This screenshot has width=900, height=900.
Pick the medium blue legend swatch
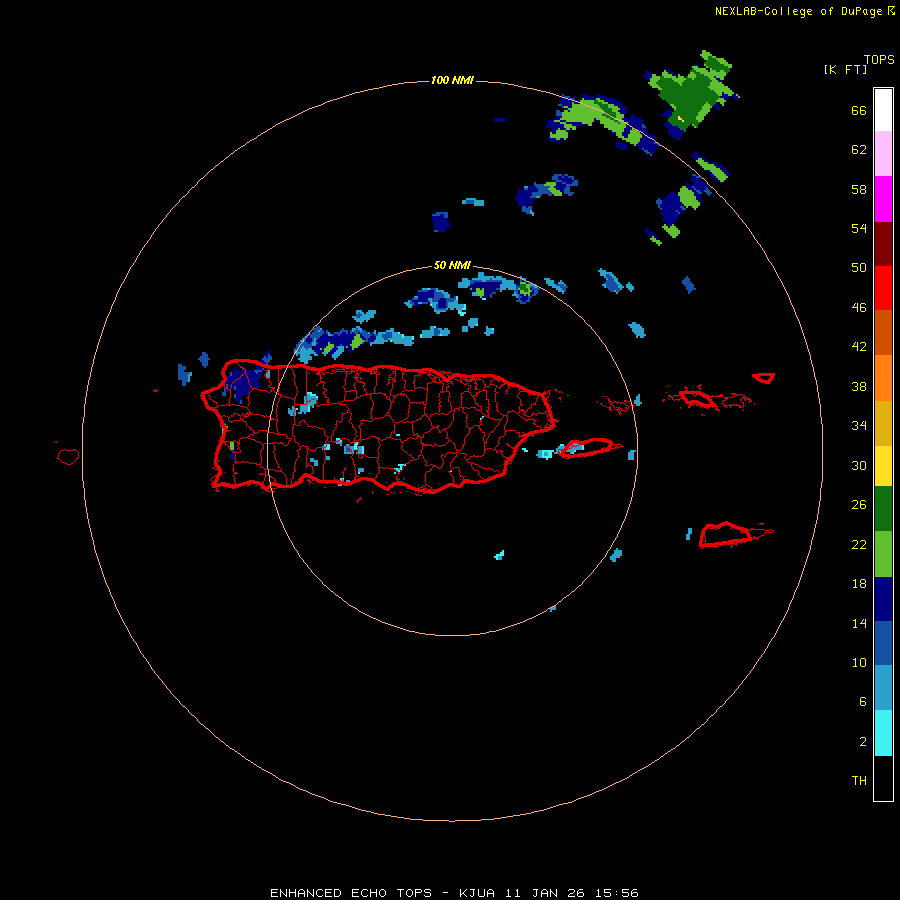click(x=883, y=643)
